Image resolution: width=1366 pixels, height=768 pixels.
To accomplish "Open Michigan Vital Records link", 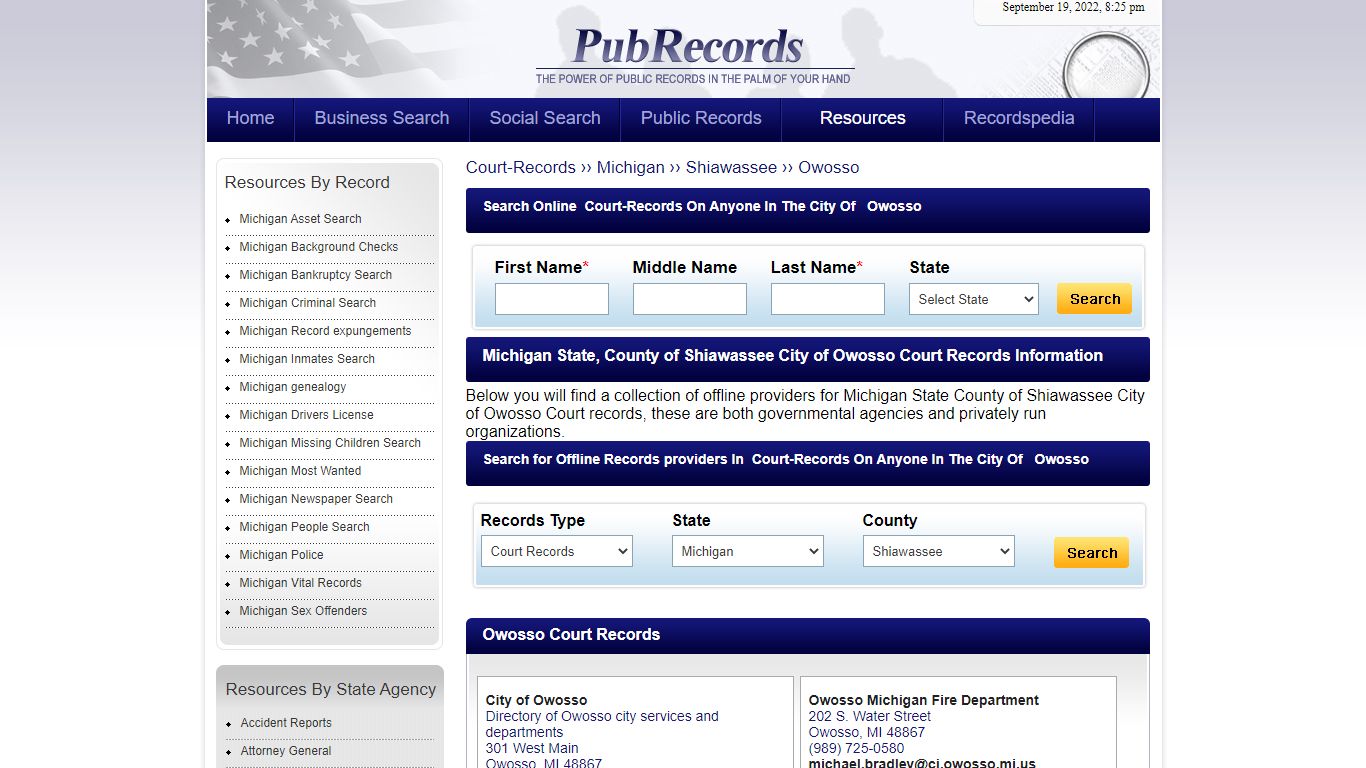I will coord(301,583).
